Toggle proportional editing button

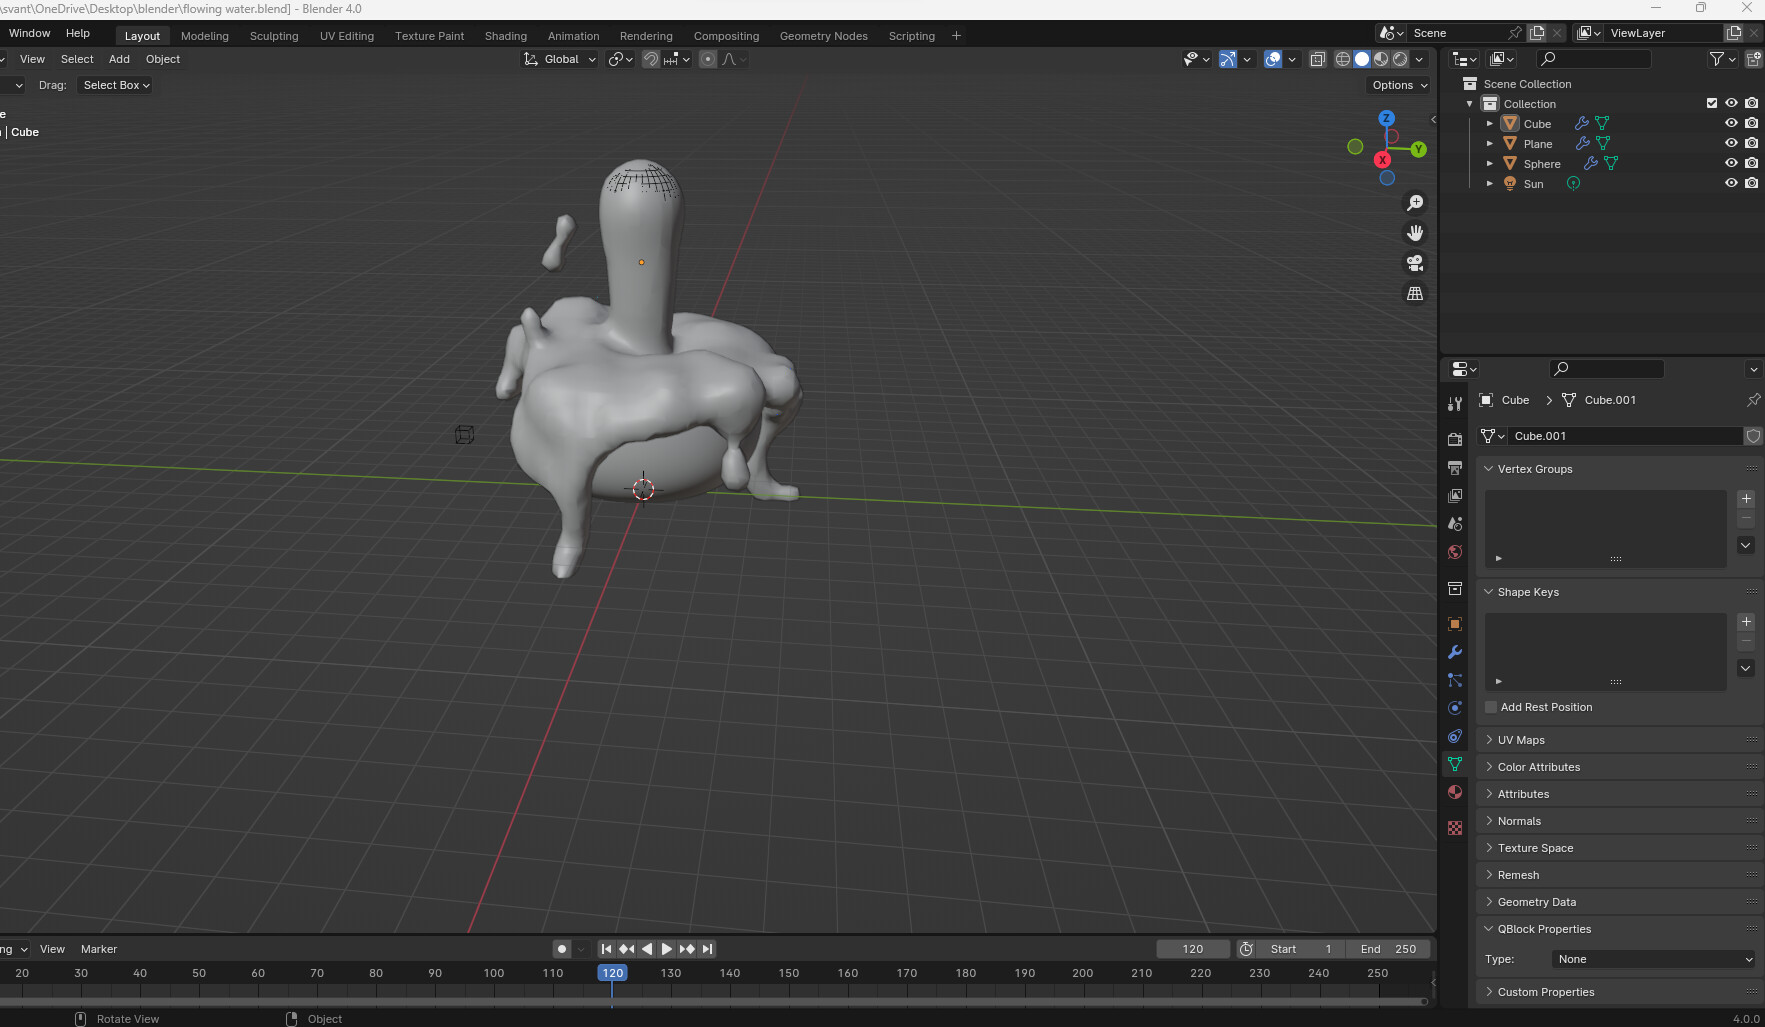coord(708,59)
